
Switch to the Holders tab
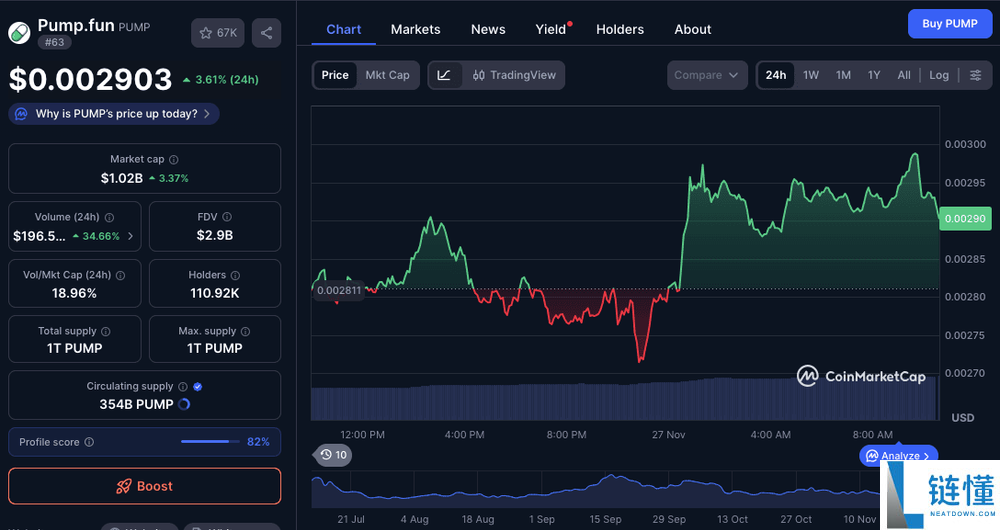[620, 29]
